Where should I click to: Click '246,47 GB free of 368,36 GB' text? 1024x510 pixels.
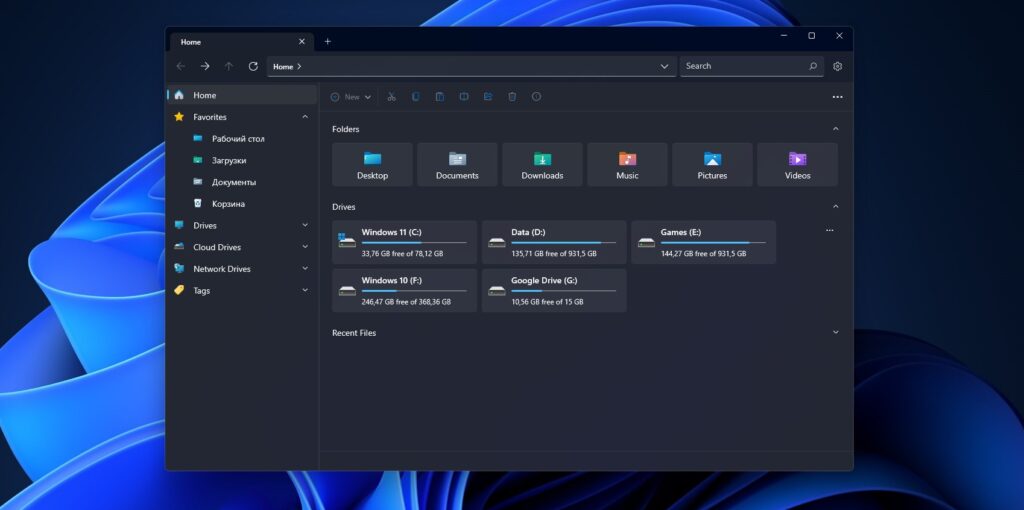406,302
